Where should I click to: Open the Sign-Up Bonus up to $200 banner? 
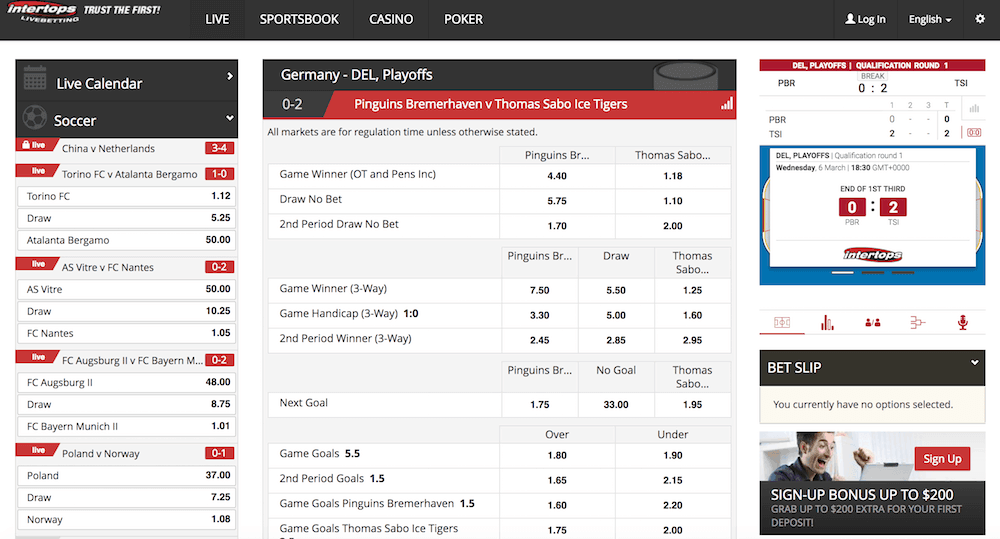pos(872,483)
